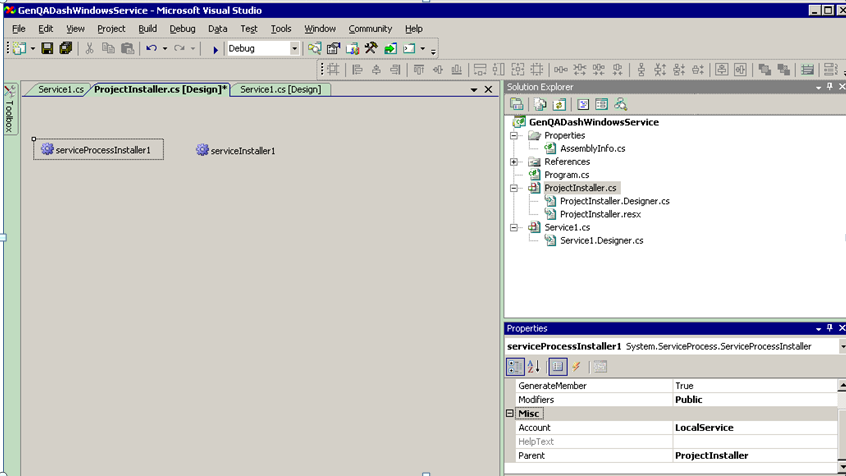Toggle Categorized view in Properties panel

click(515, 367)
